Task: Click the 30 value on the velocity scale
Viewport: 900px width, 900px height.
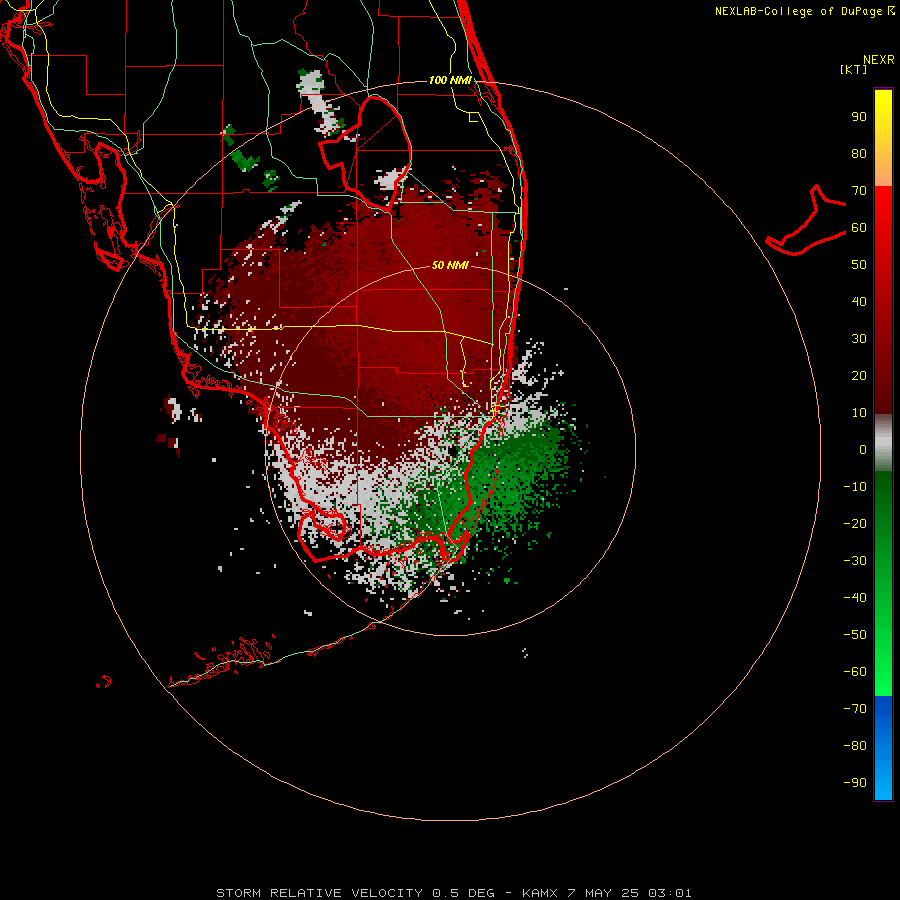Action: (x=859, y=339)
